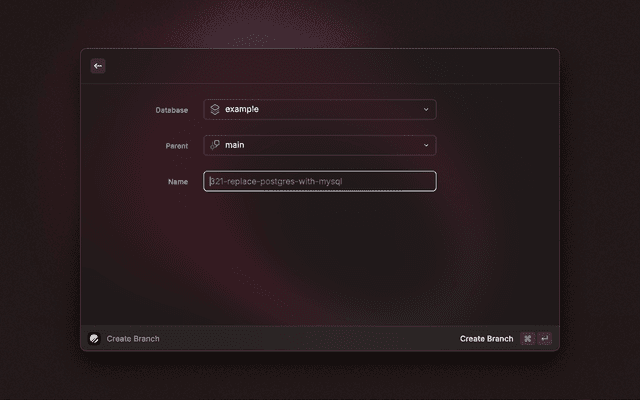Click the 'main' text in Parent field
Screen dimensions: 640x400
click(234, 145)
